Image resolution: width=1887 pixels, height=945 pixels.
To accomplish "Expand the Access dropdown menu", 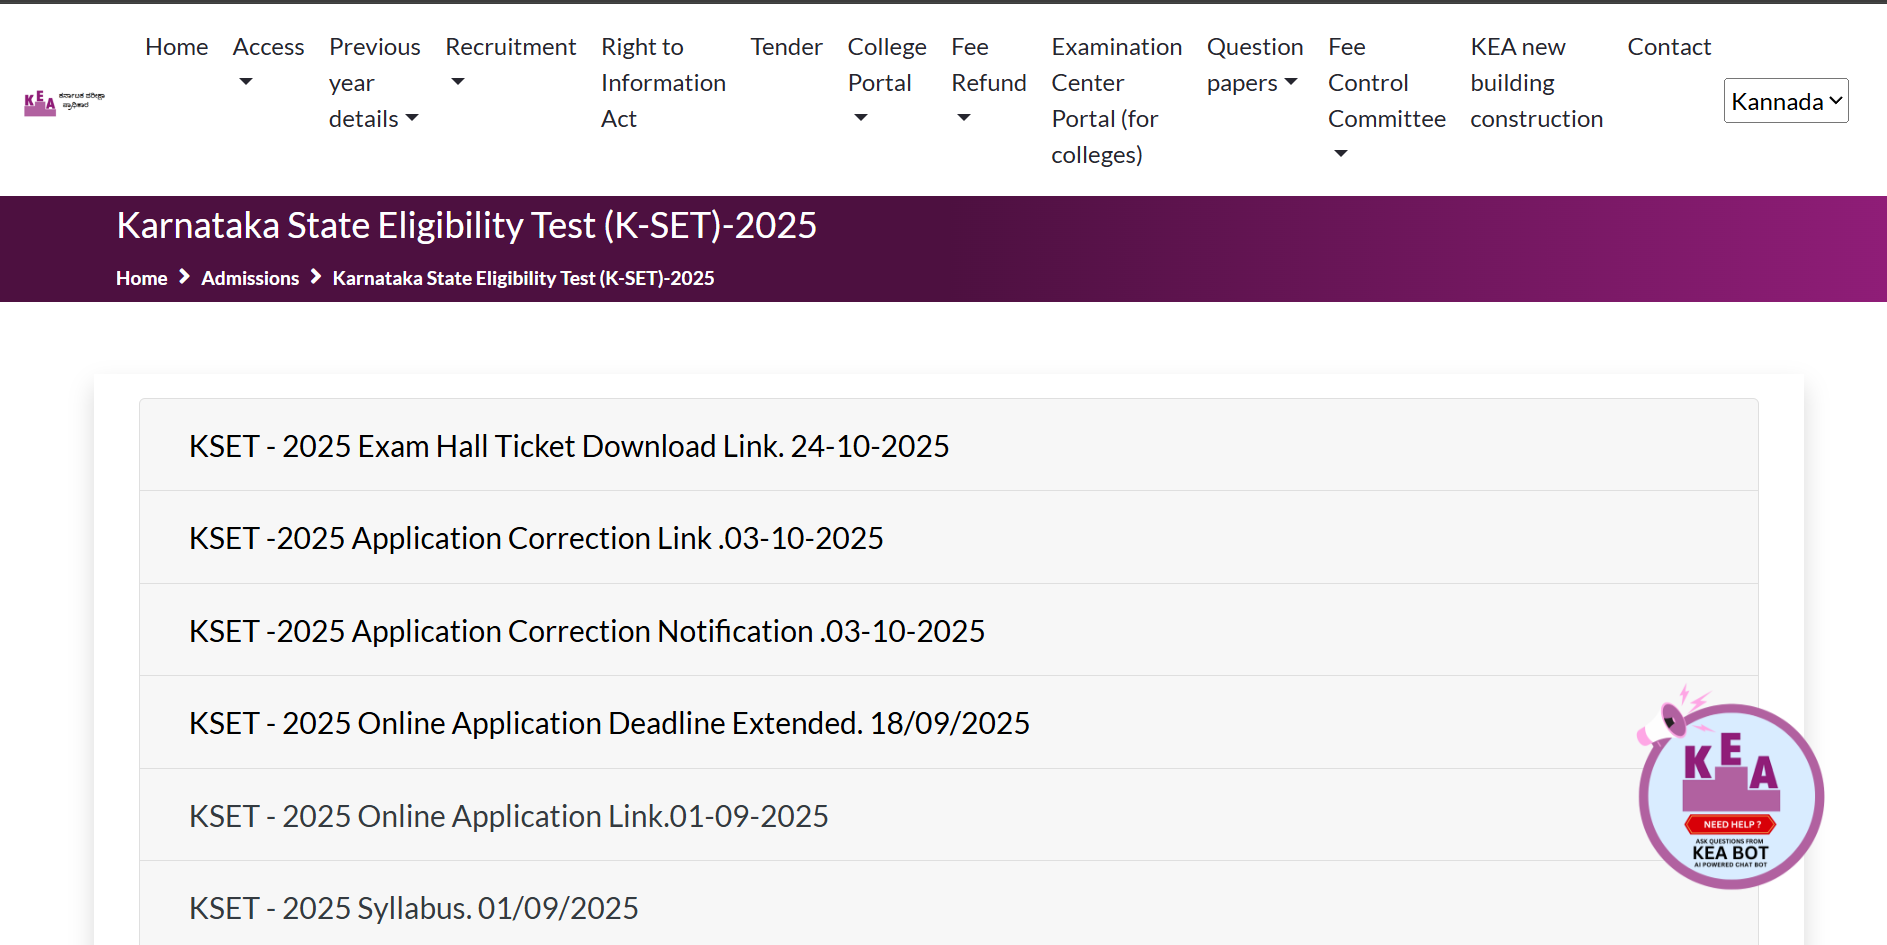I will [268, 62].
